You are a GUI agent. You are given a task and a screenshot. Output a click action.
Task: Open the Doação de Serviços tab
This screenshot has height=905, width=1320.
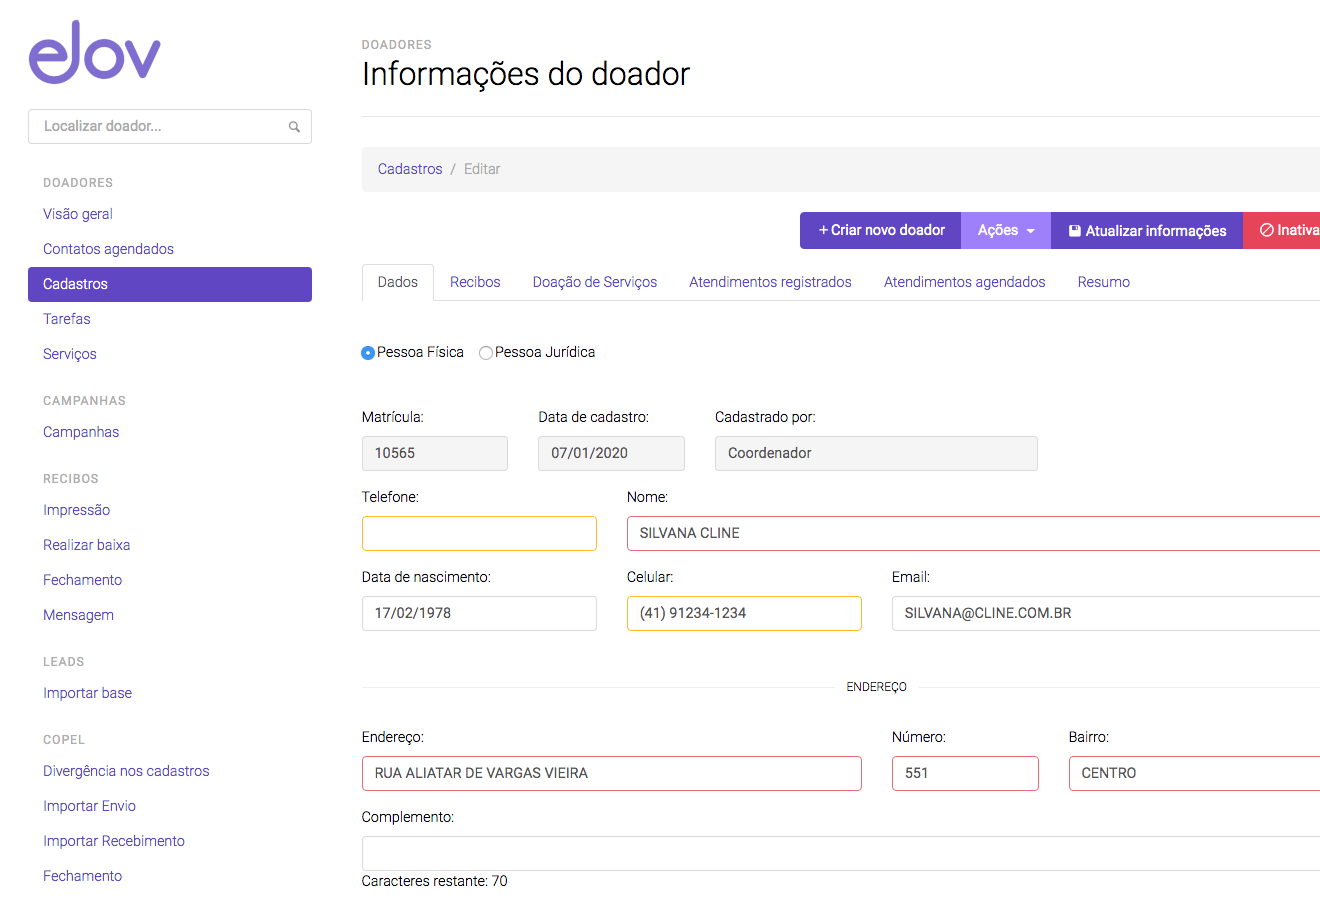click(594, 283)
